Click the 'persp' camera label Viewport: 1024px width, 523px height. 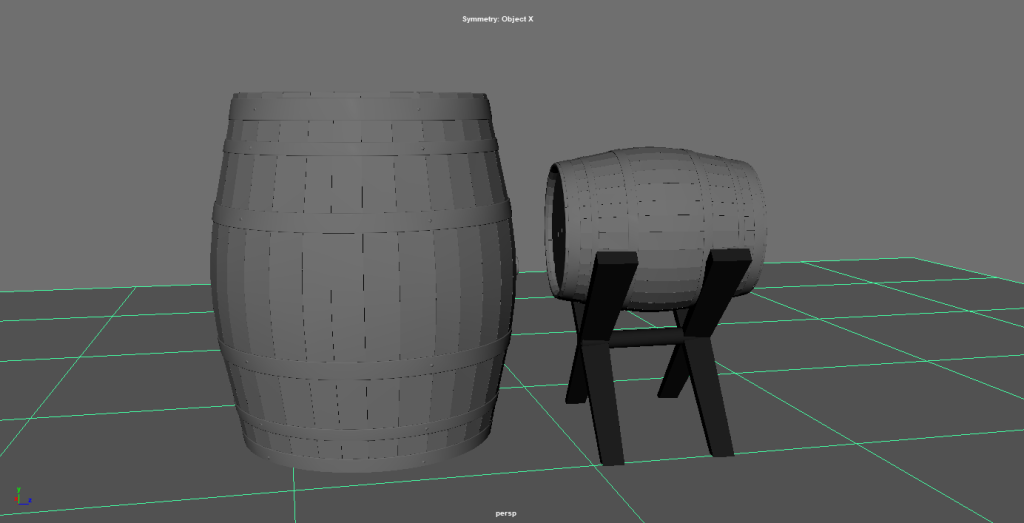(505, 513)
